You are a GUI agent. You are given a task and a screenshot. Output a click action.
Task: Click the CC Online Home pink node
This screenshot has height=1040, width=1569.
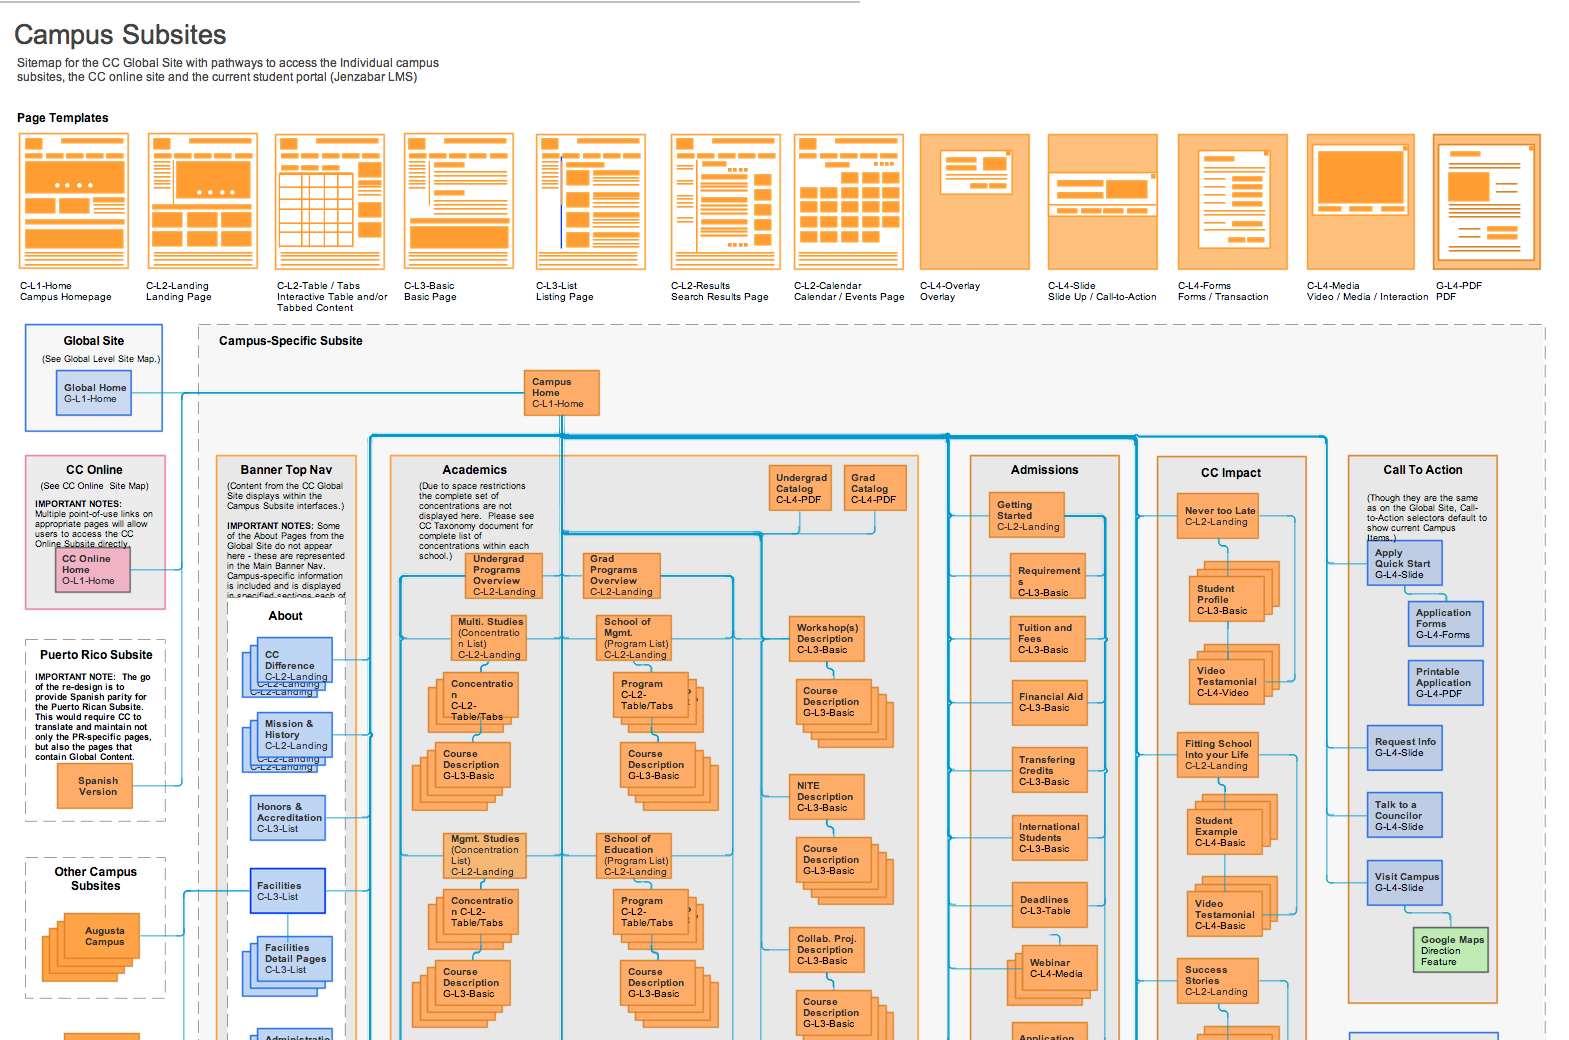(93, 569)
